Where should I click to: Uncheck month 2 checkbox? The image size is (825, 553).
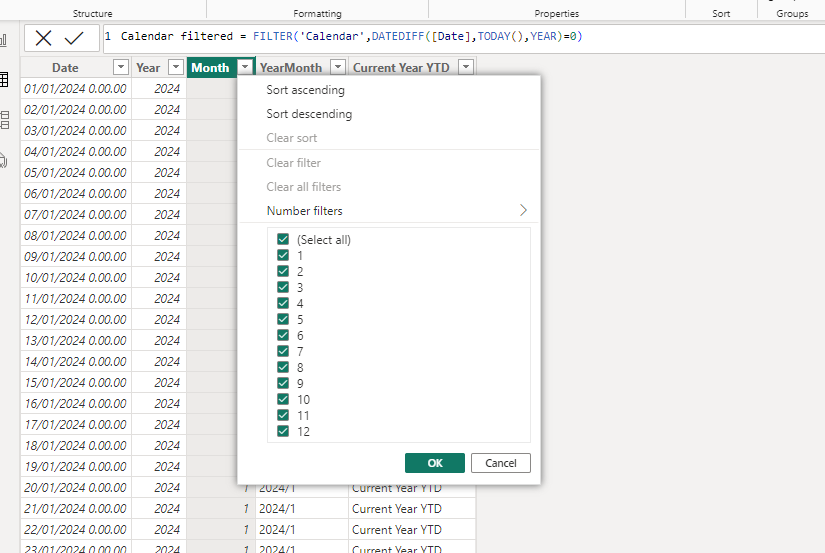pyautogui.click(x=283, y=272)
